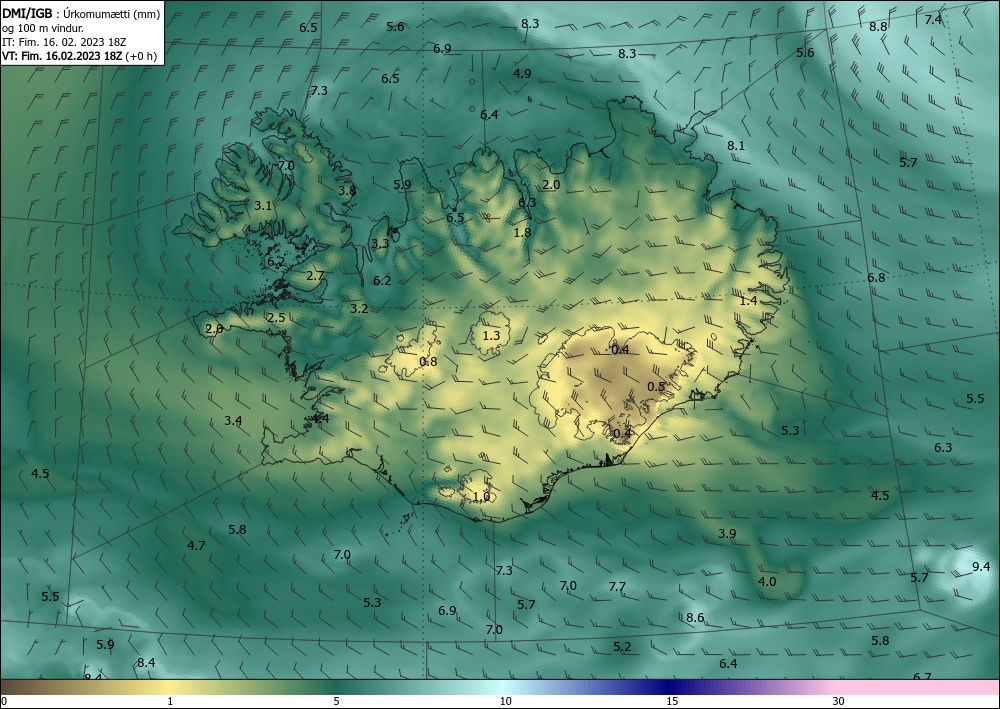Click the legend tick label 5
The image size is (1000, 709).
pos(336,702)
